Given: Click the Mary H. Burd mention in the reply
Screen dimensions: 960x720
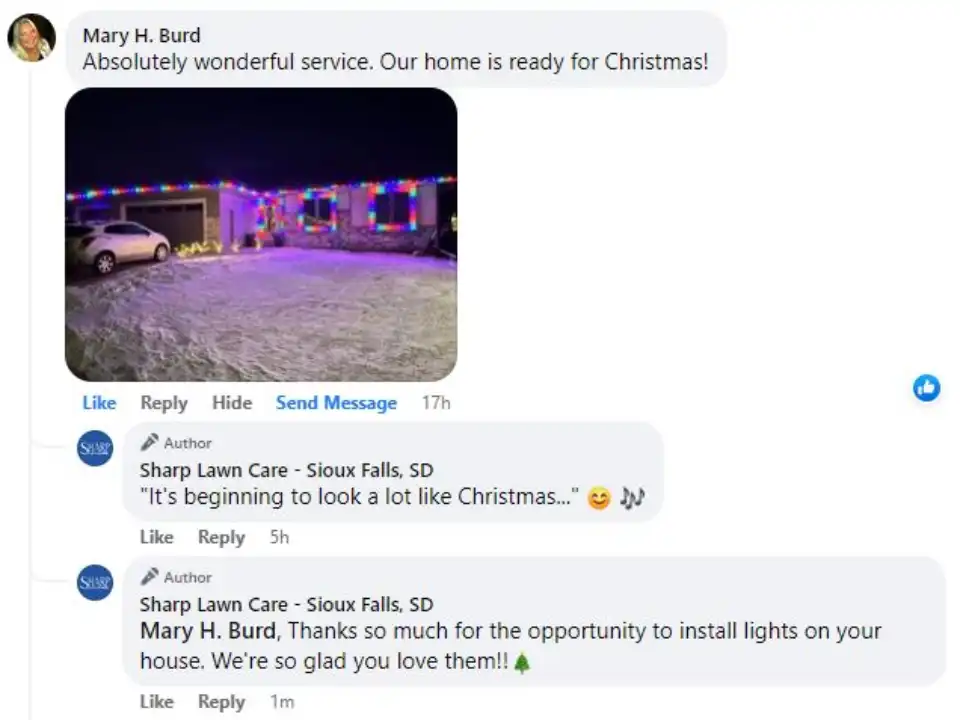Looking at the screenshot, I should click(x=200, y=631).
